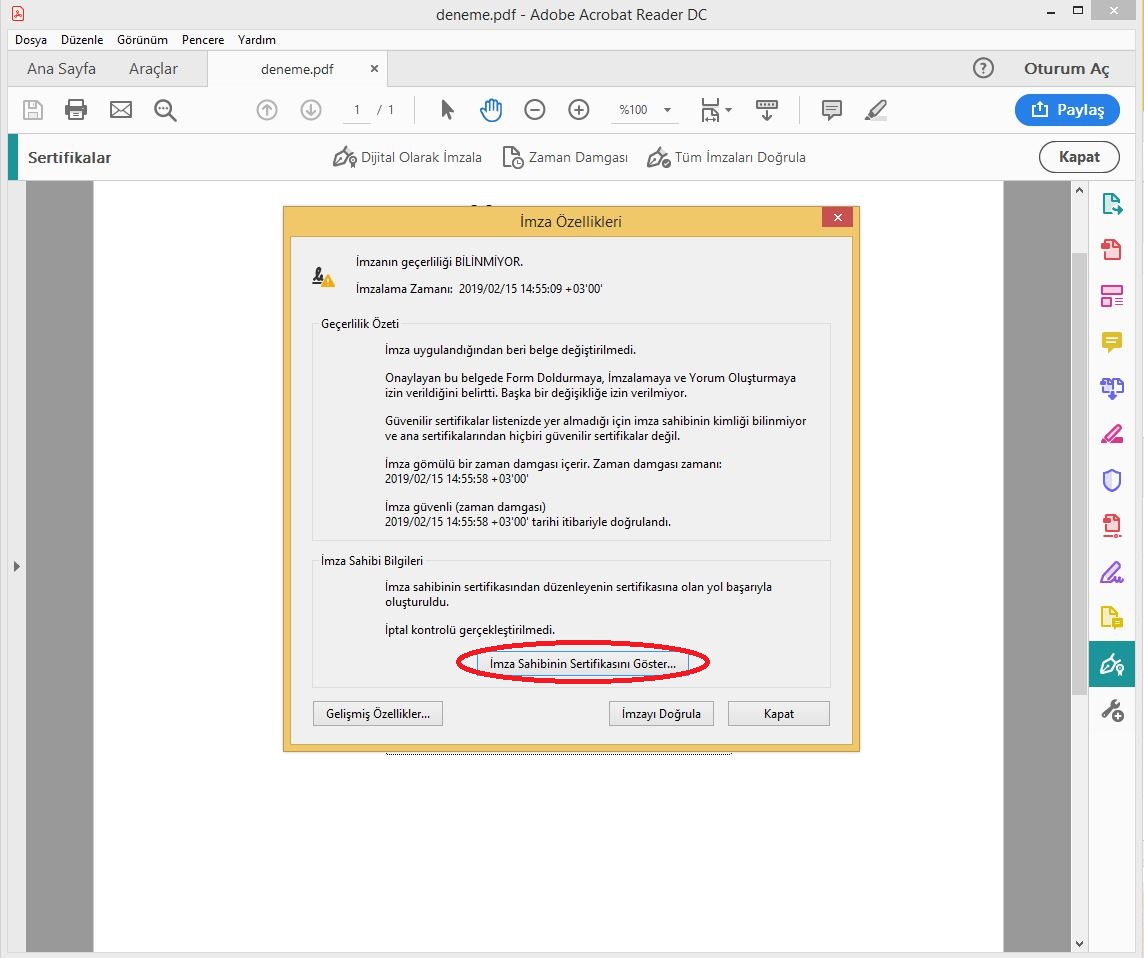Go to previous page arrow icon
Viewport: 1144px width, 958px height.
pyautogui.click(x=267, y=110)
